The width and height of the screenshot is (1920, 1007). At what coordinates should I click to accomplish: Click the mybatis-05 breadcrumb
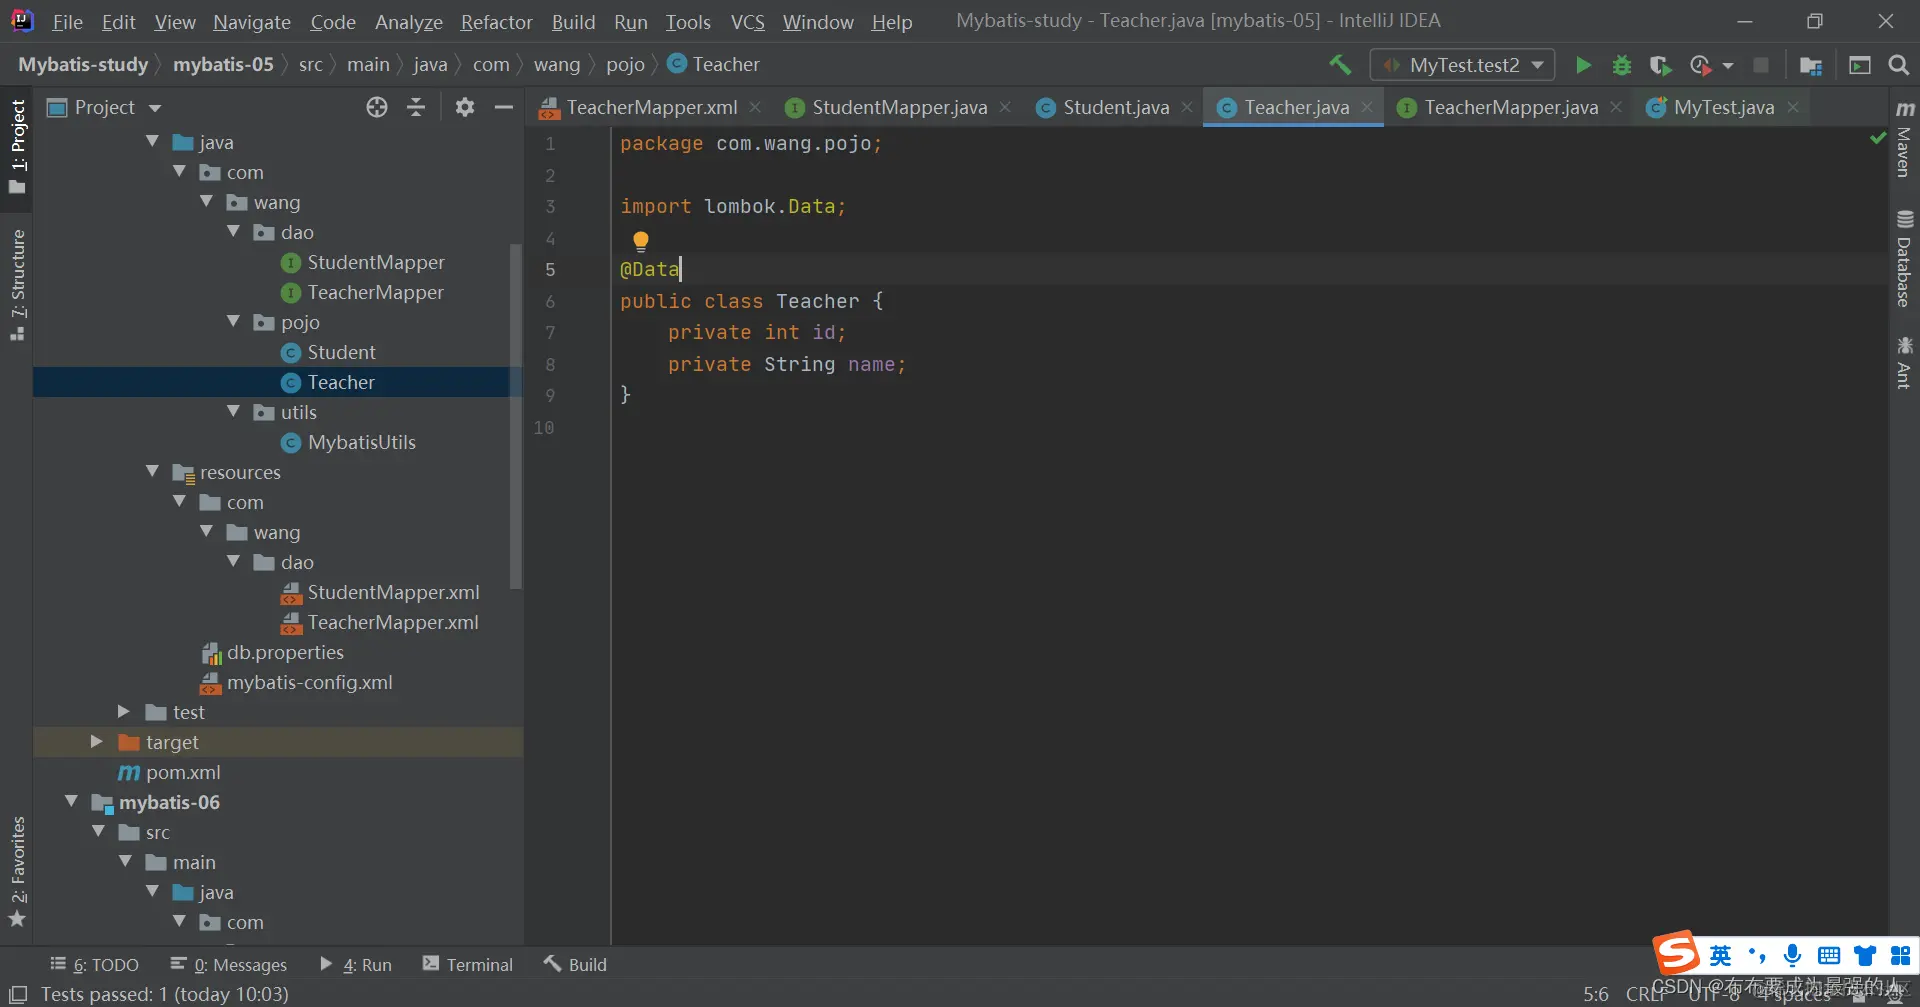tap(223, 65)
